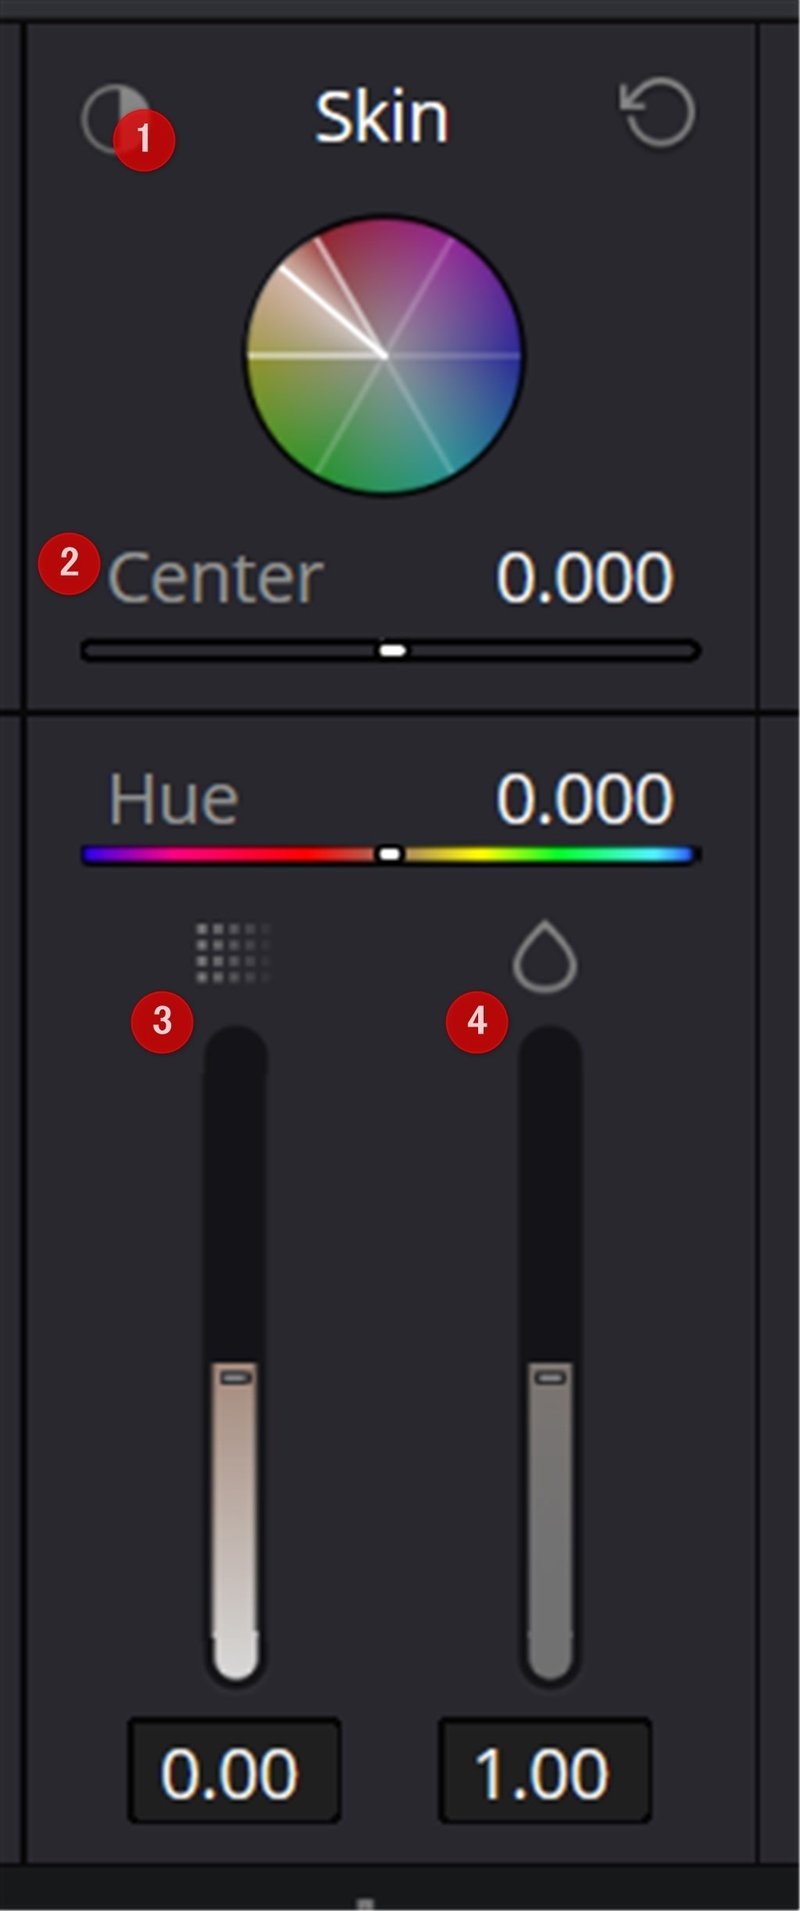
Task: Select the Saturation value box showing 1.00
Action: (x=544, y=1771)
